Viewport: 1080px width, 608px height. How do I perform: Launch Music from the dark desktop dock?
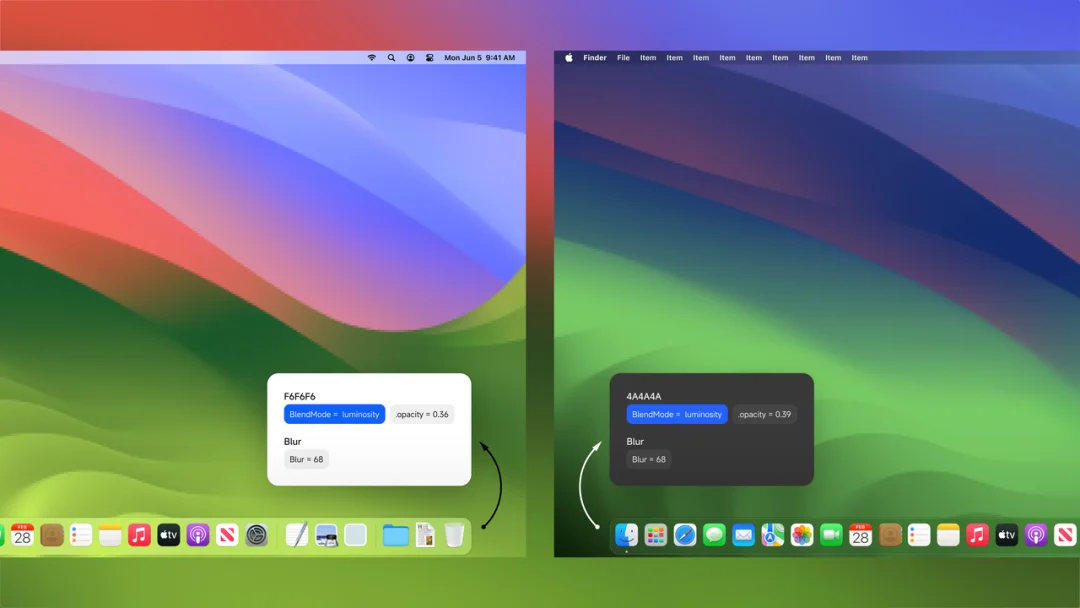coord(977,535)
